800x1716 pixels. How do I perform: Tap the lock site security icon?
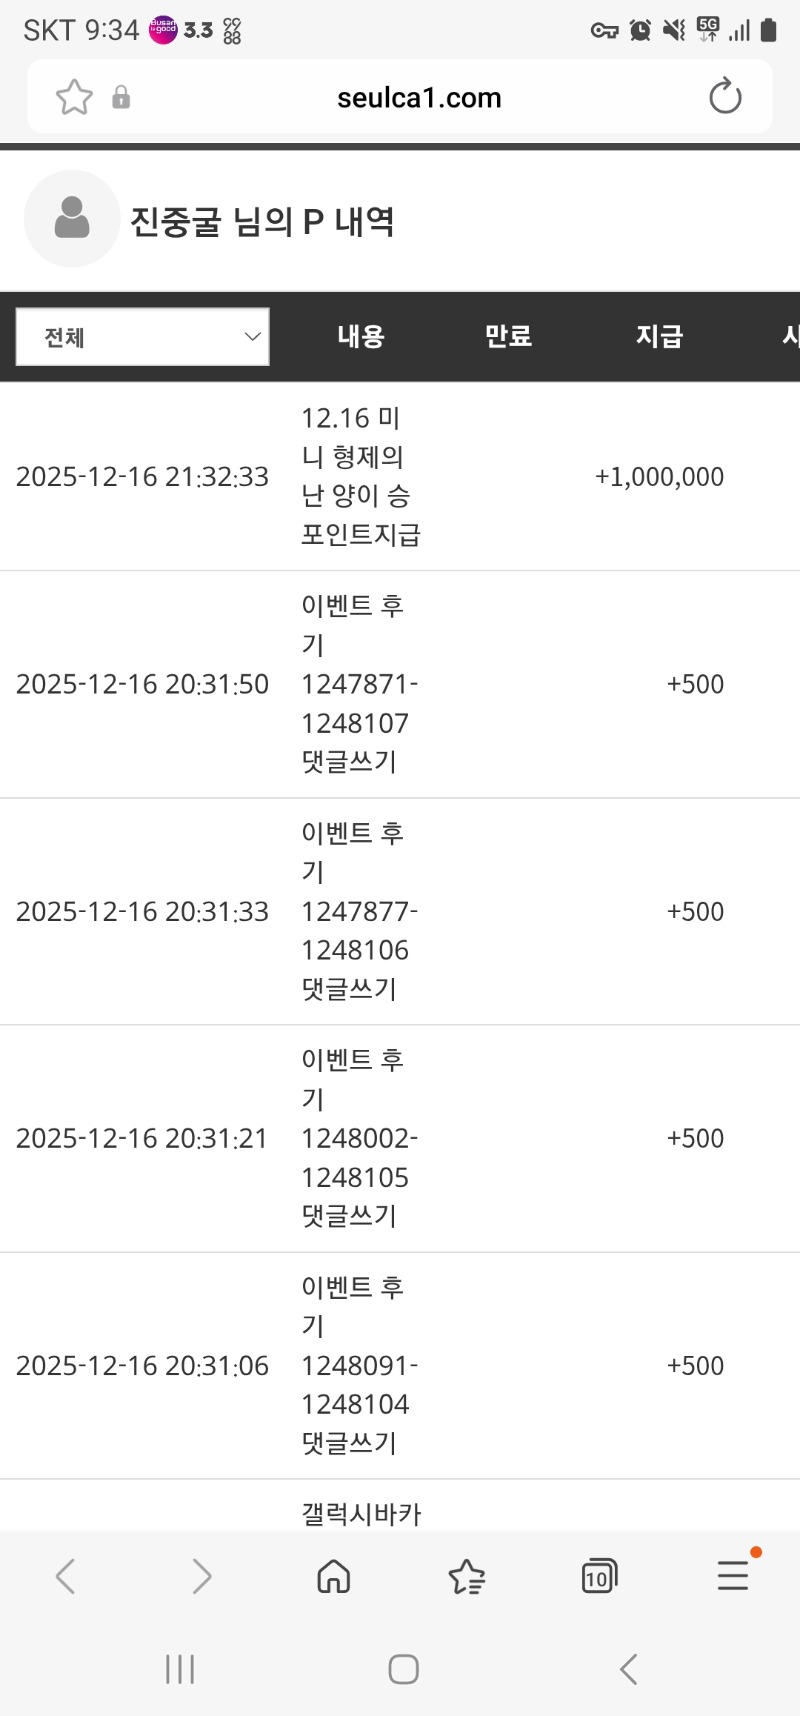(121, 97)
